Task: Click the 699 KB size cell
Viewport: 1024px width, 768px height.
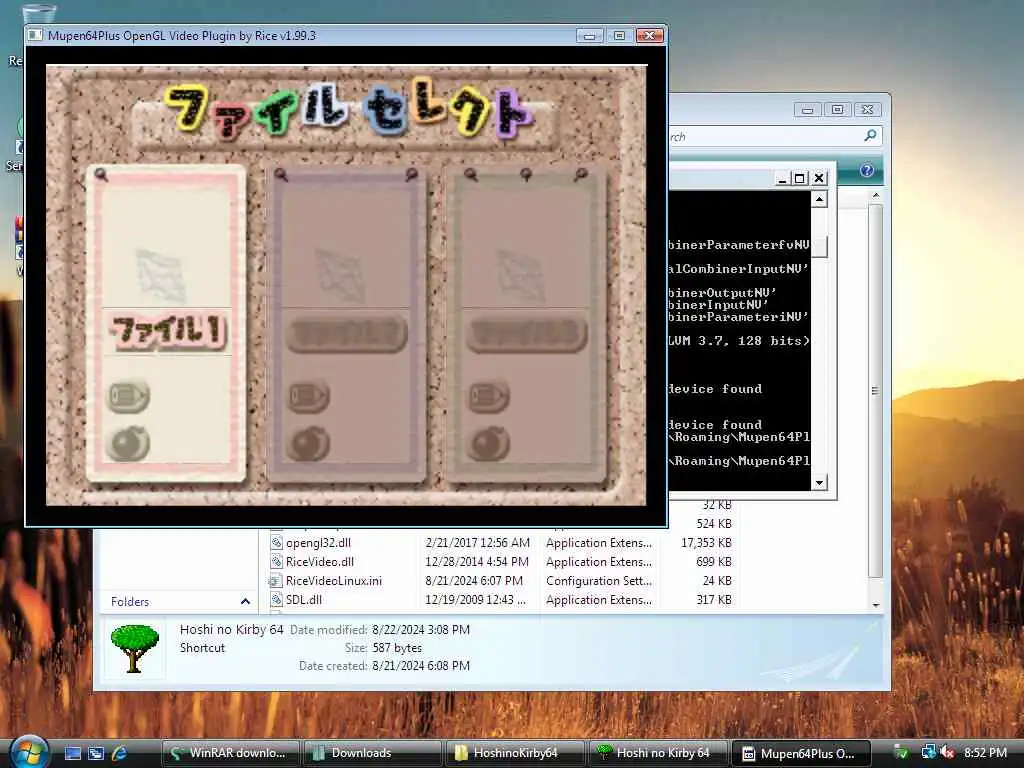Action: [x=714, y=562]
